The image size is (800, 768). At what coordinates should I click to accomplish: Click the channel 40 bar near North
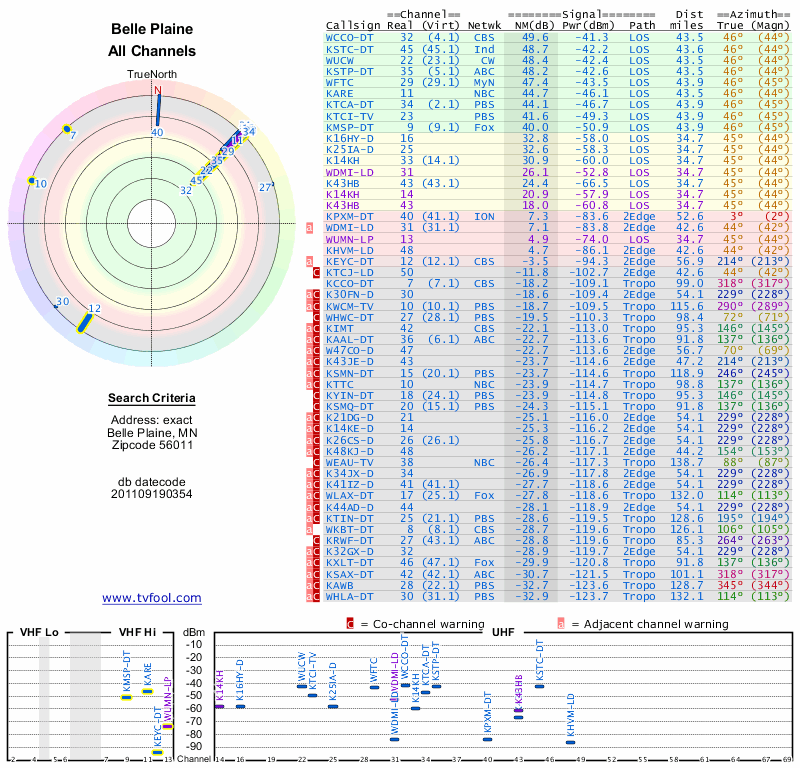157,109
